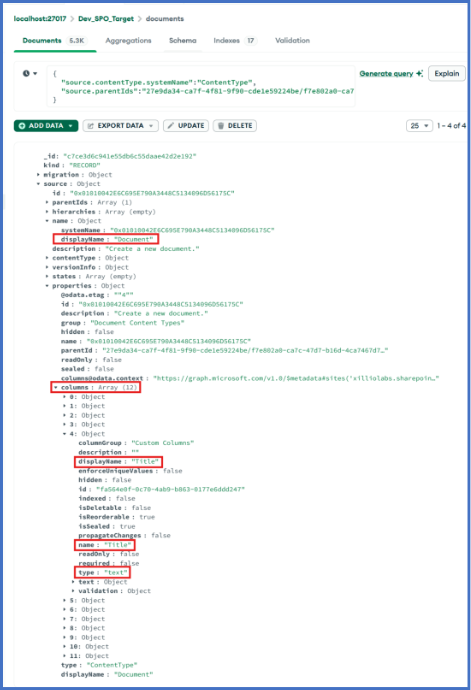Click the description "Create a new document." under name
471x690 pixels.
coord(152,249)
